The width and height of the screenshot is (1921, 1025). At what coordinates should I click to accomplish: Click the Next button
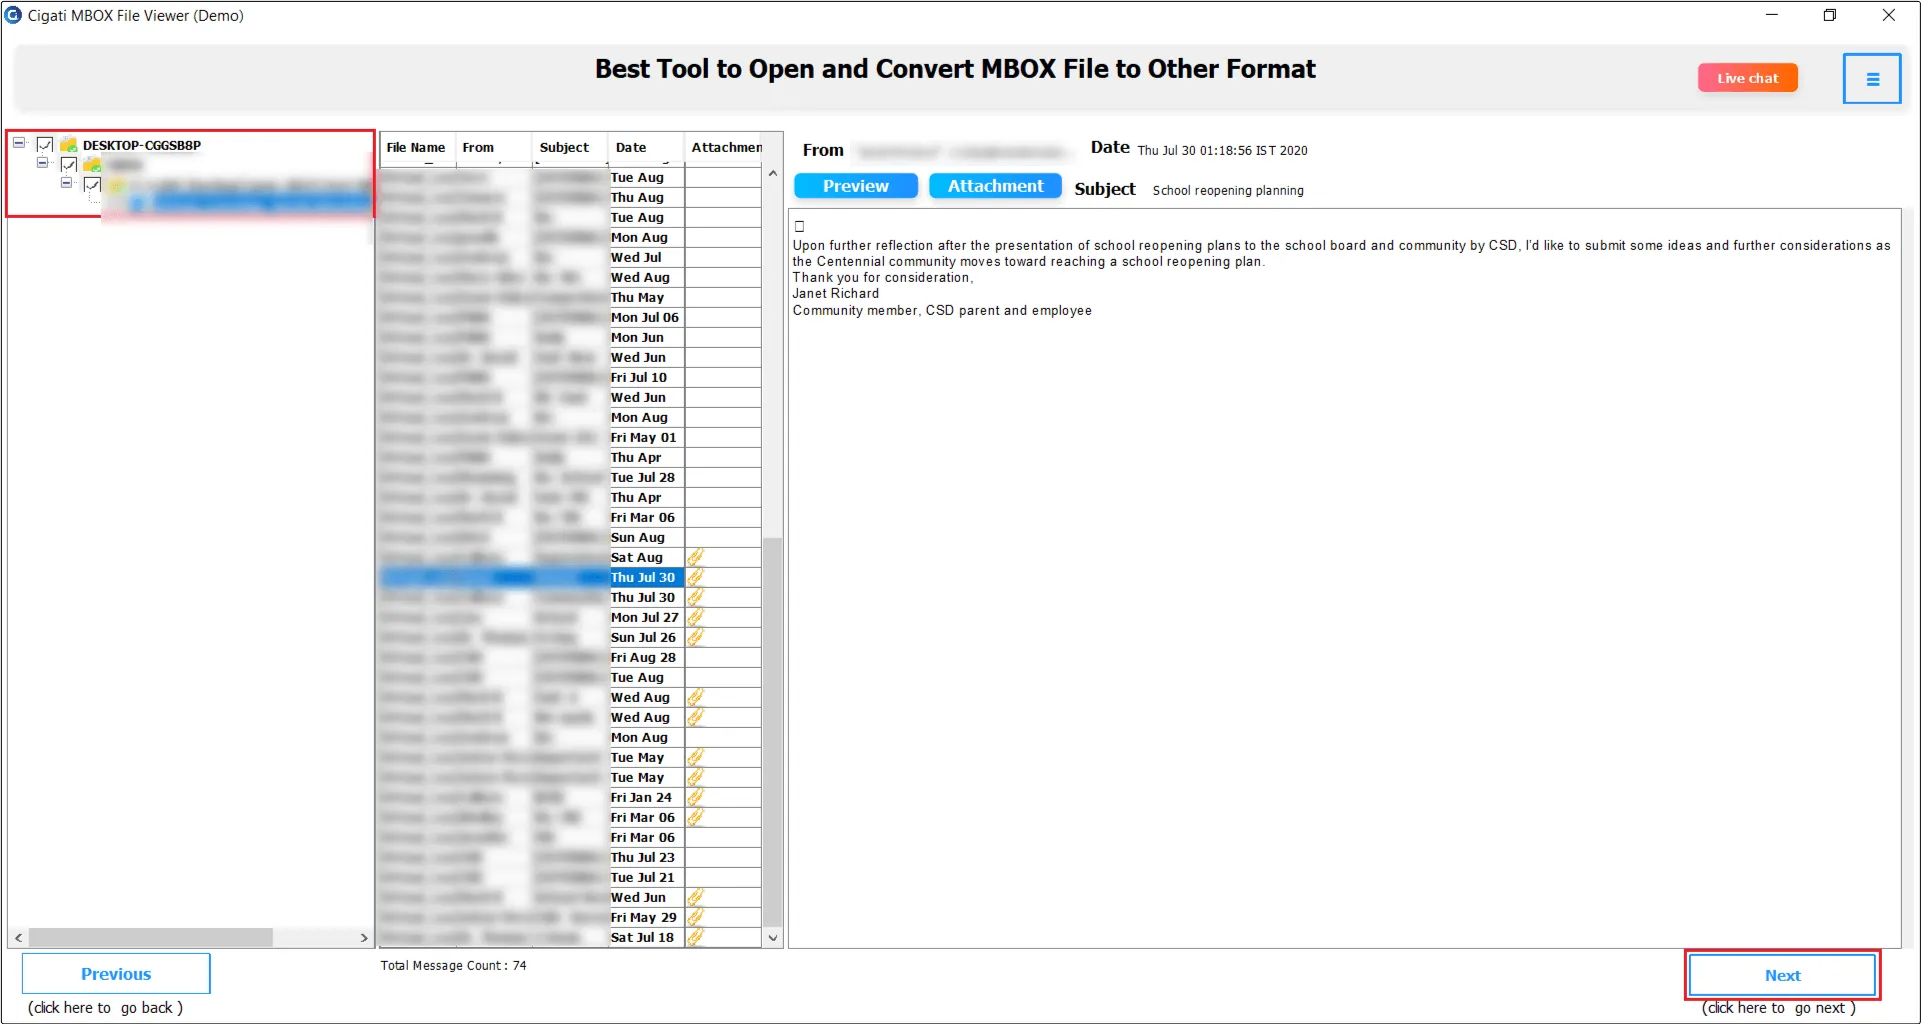[x=1782, y=975]
